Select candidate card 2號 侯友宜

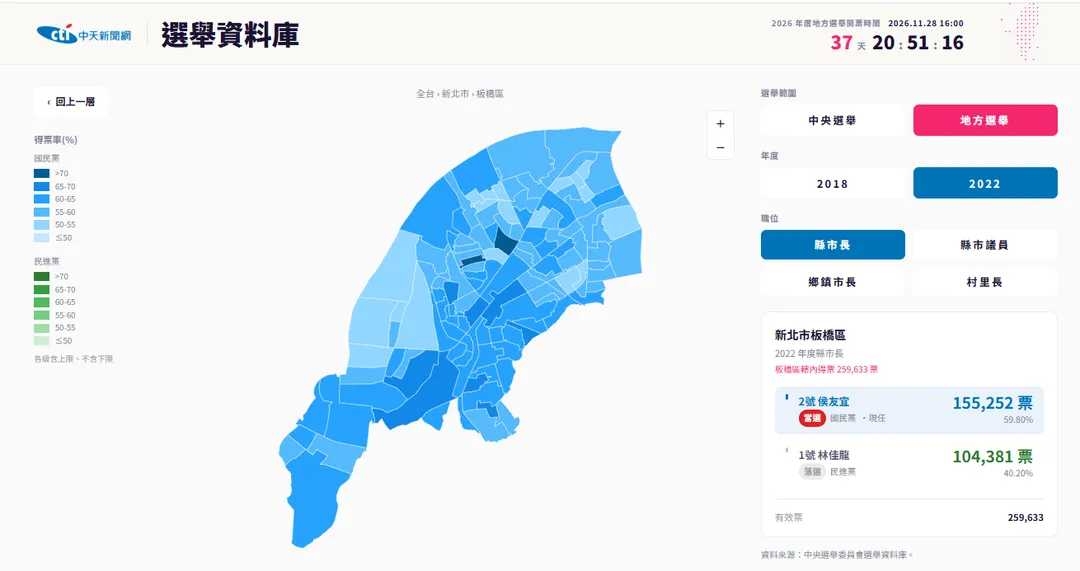(x=908, y=410)
